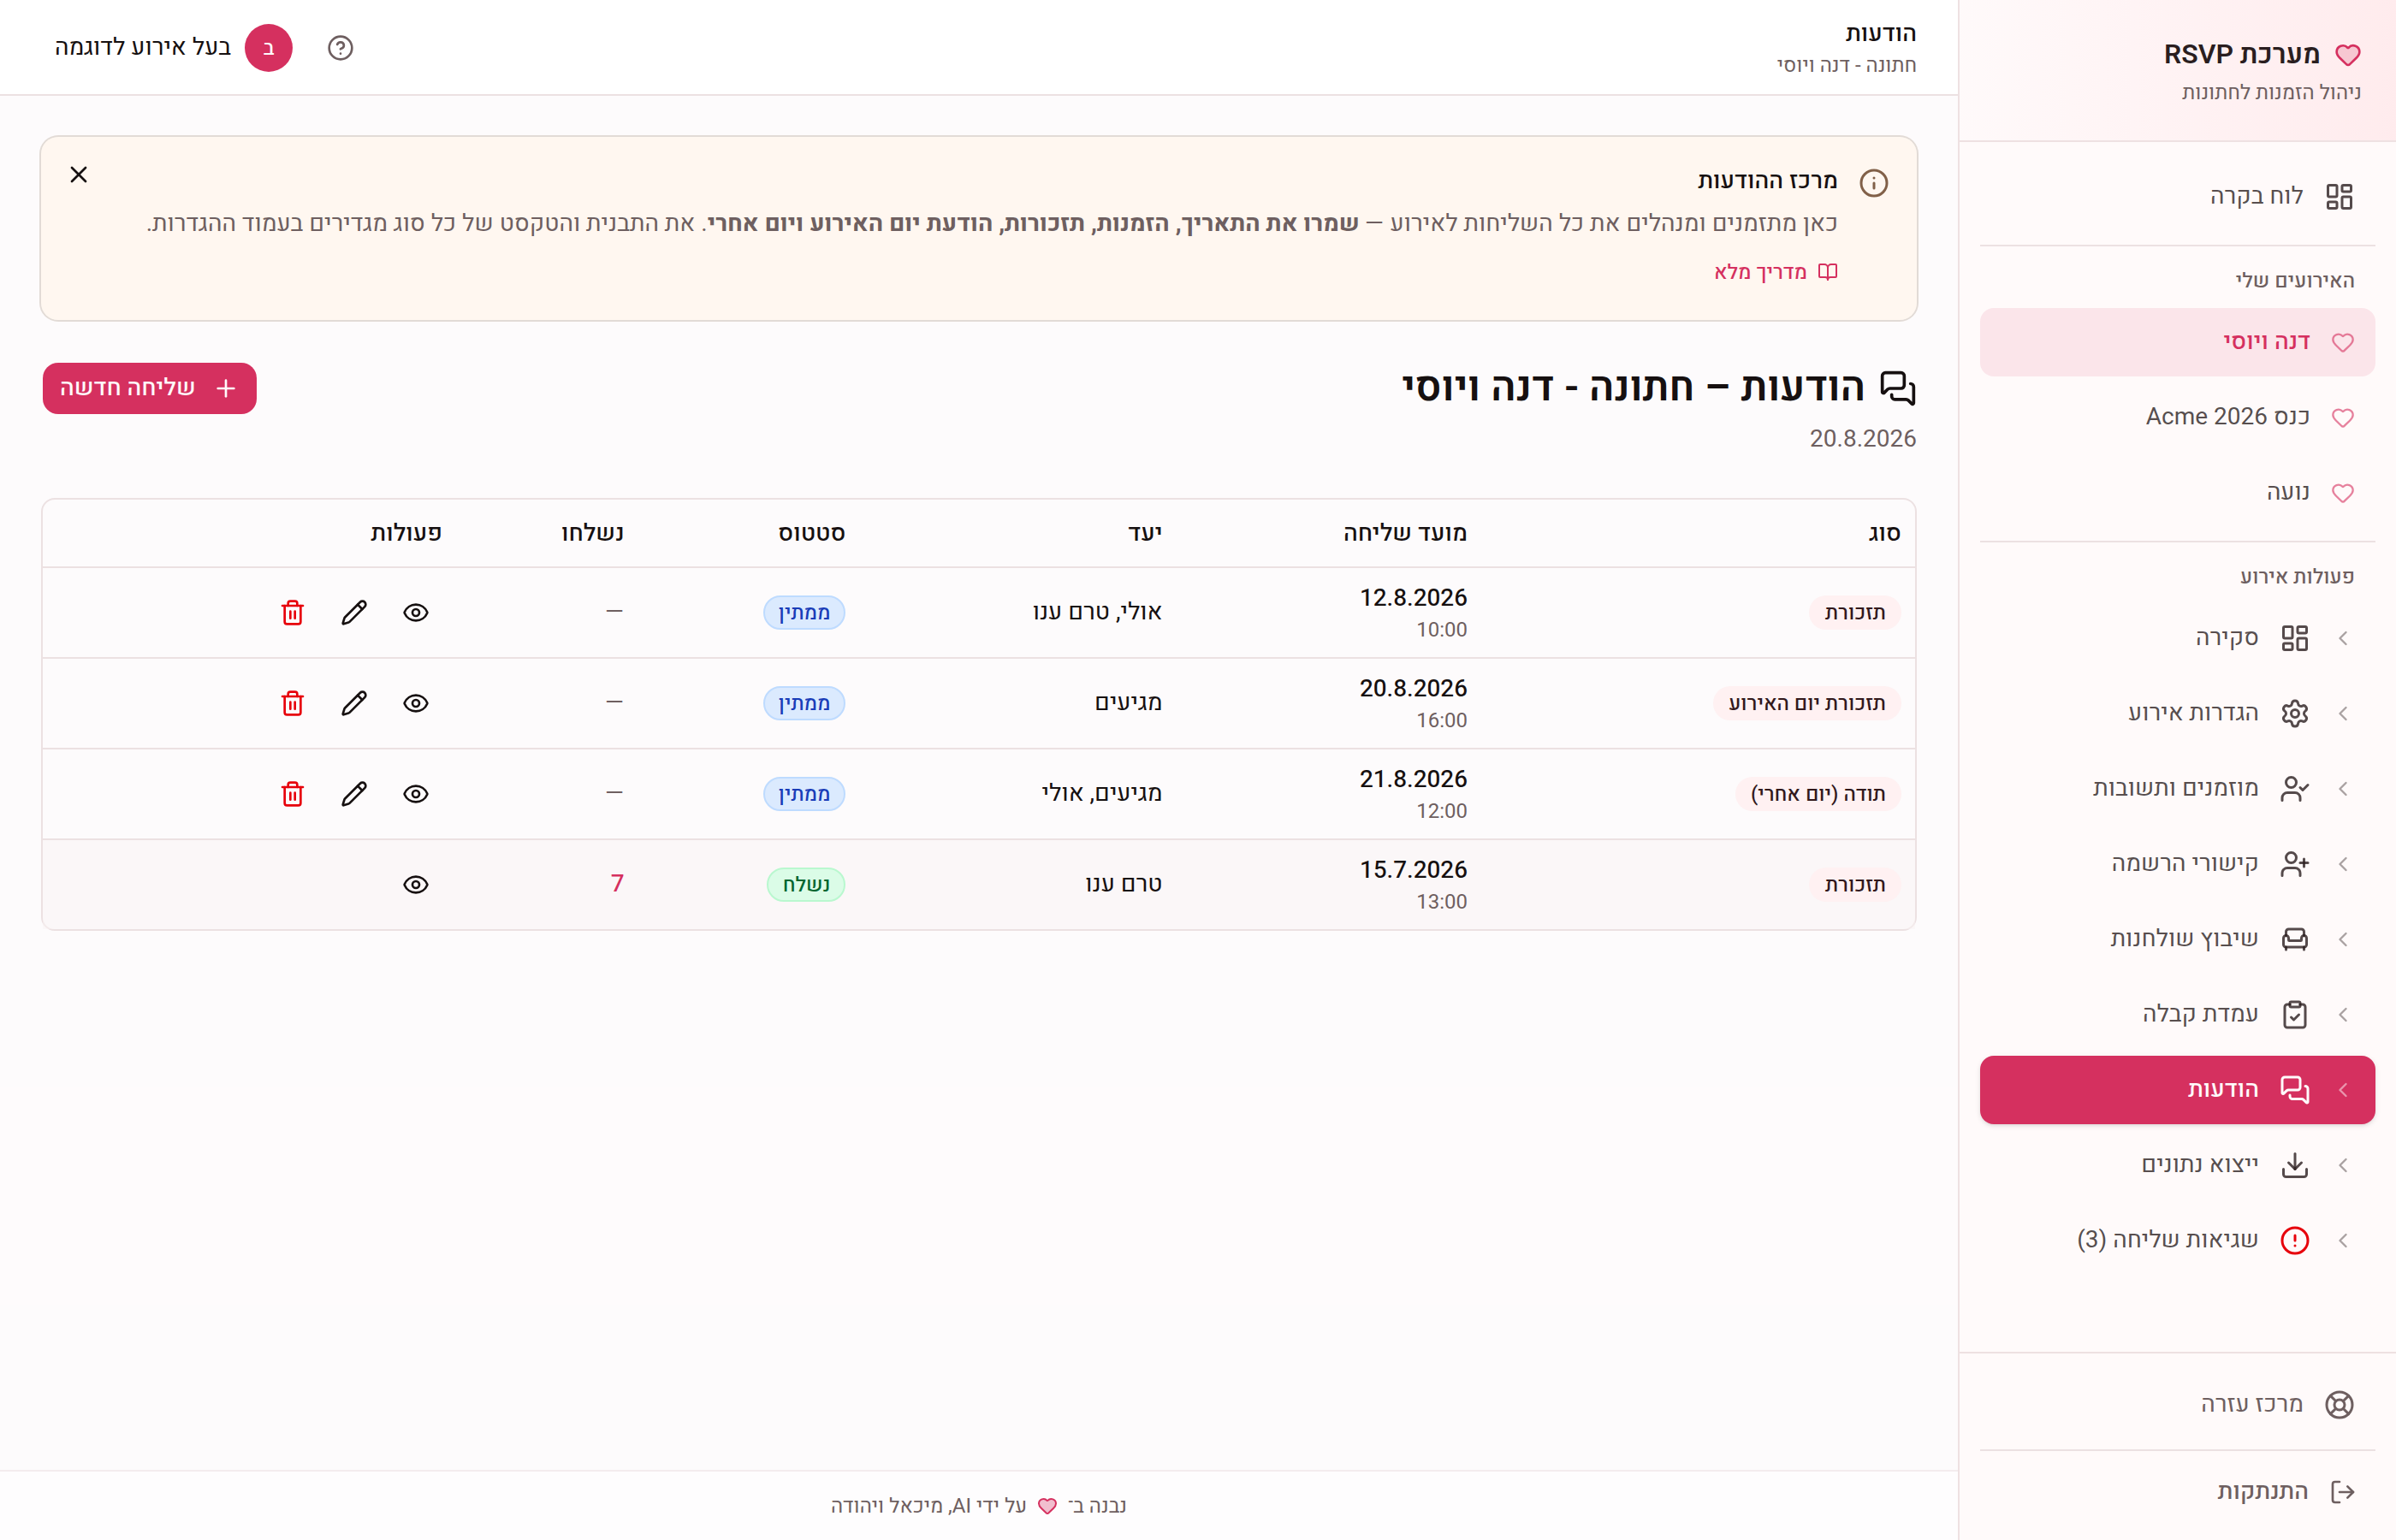Expand the שיבוץ שולחנות chevron

coord(2343,939)
